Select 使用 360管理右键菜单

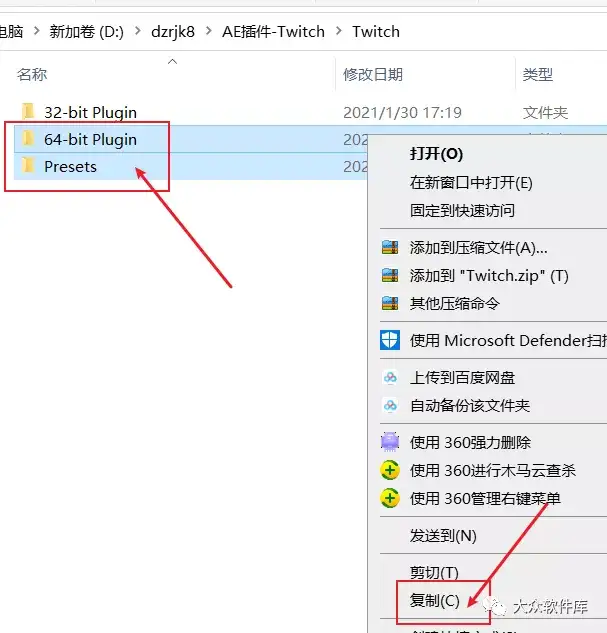[485, 499]
